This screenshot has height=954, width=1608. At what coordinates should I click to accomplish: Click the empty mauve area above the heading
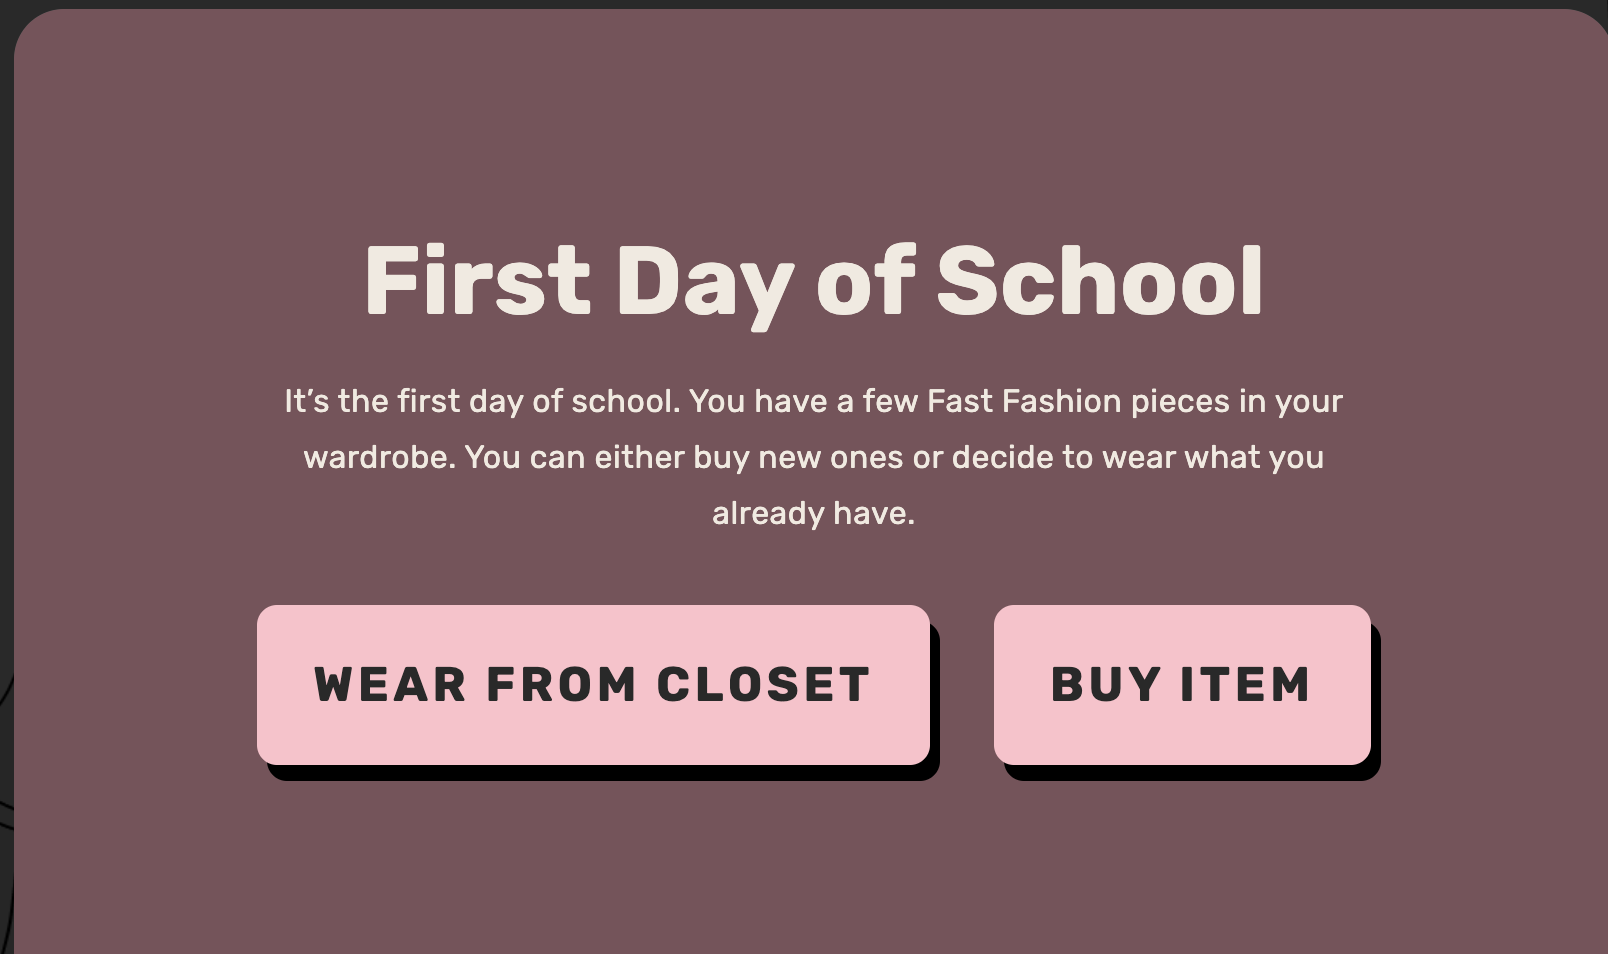tap(813, 120)
